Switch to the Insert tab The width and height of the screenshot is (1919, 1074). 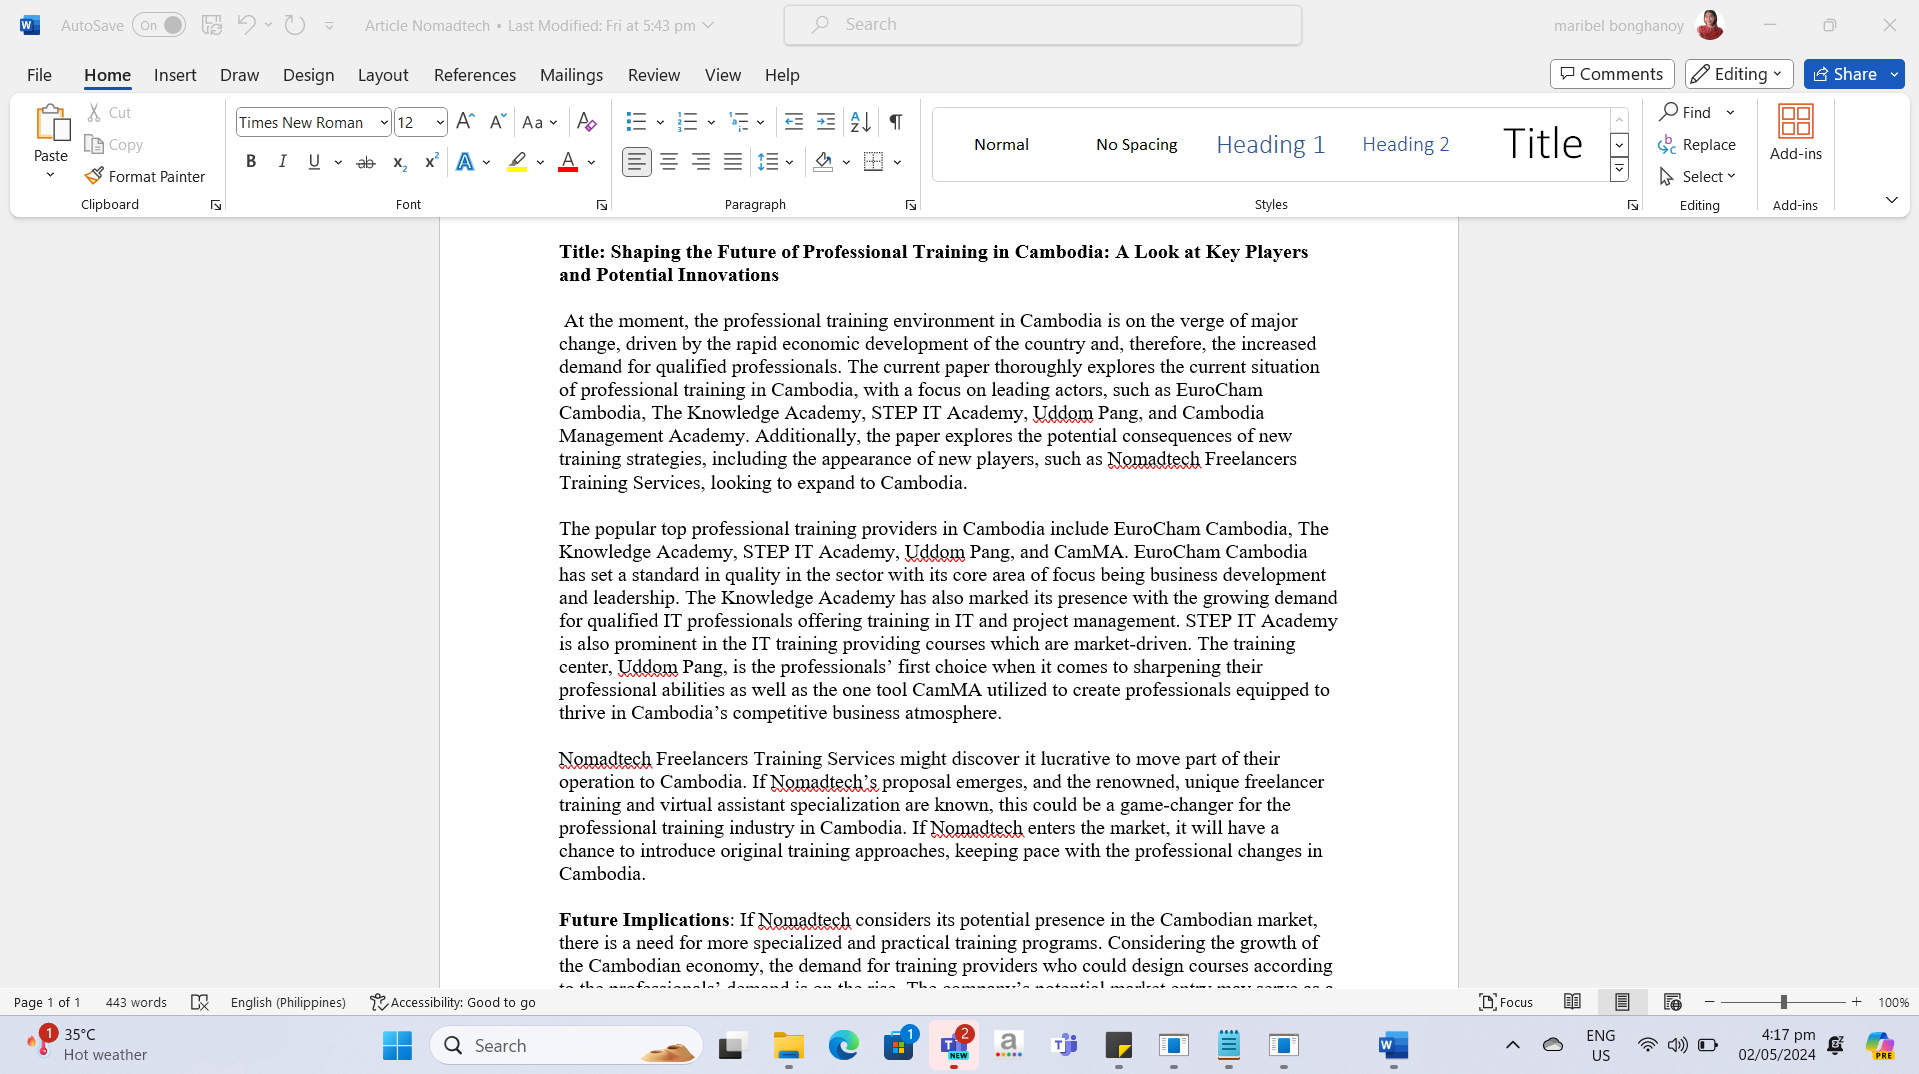click(175, 75)
